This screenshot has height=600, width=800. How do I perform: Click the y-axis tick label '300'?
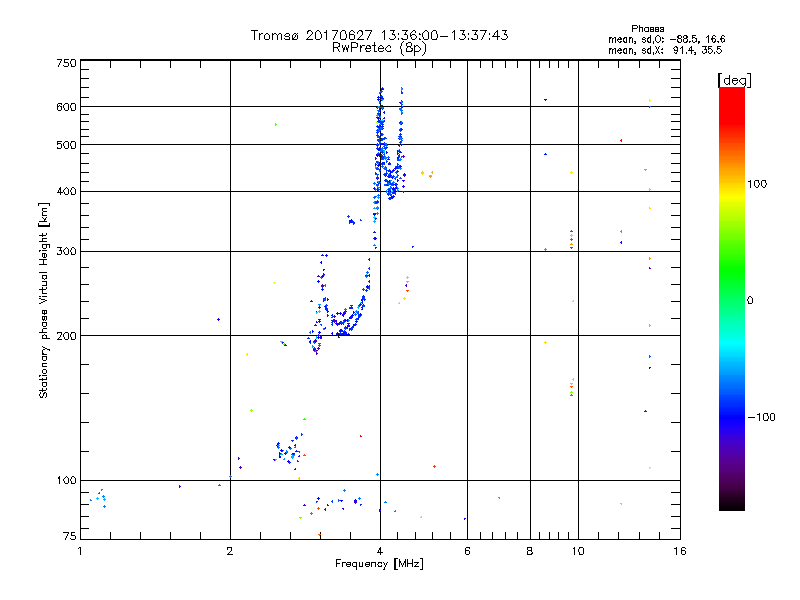pyautogui.click(x=66, y=252)
